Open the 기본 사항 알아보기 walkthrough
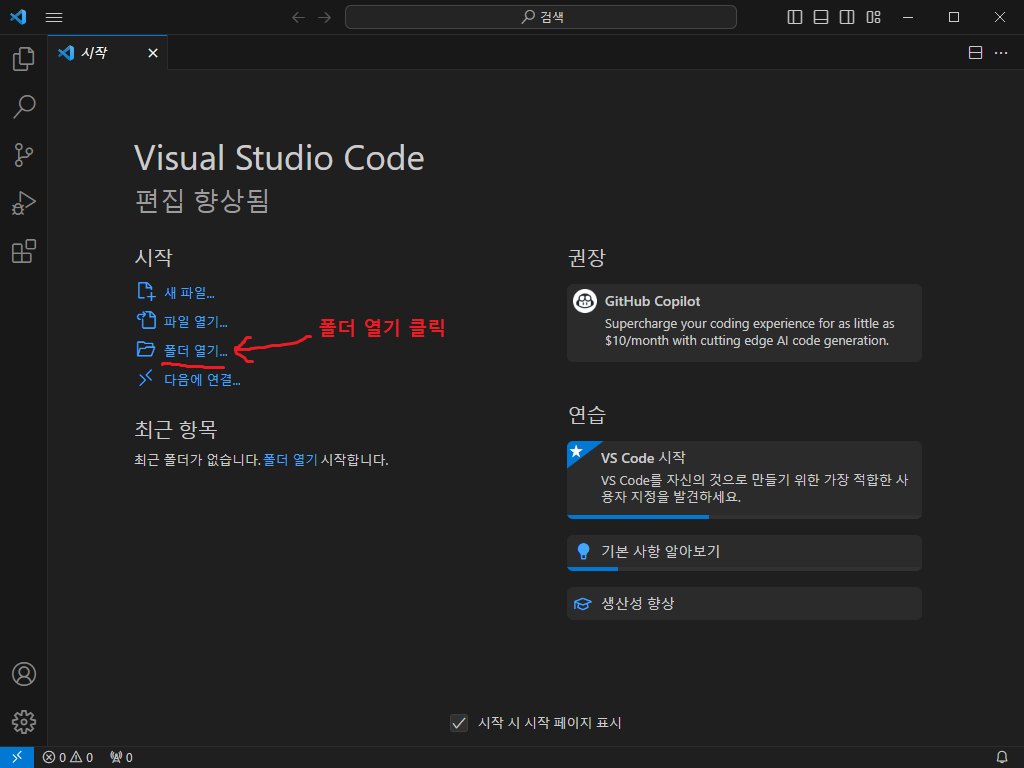Screen dimensions: 1024x768 (744, 552)
